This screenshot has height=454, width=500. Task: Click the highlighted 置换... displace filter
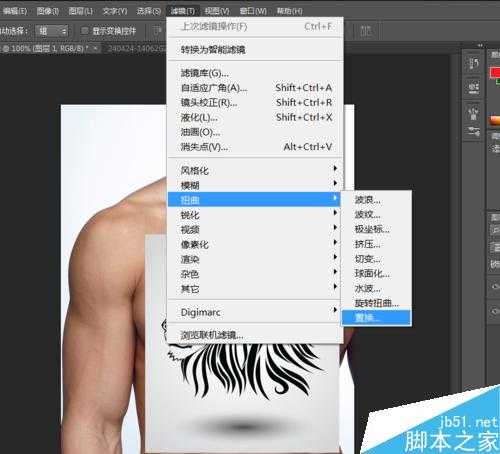(x=377, y=318)
